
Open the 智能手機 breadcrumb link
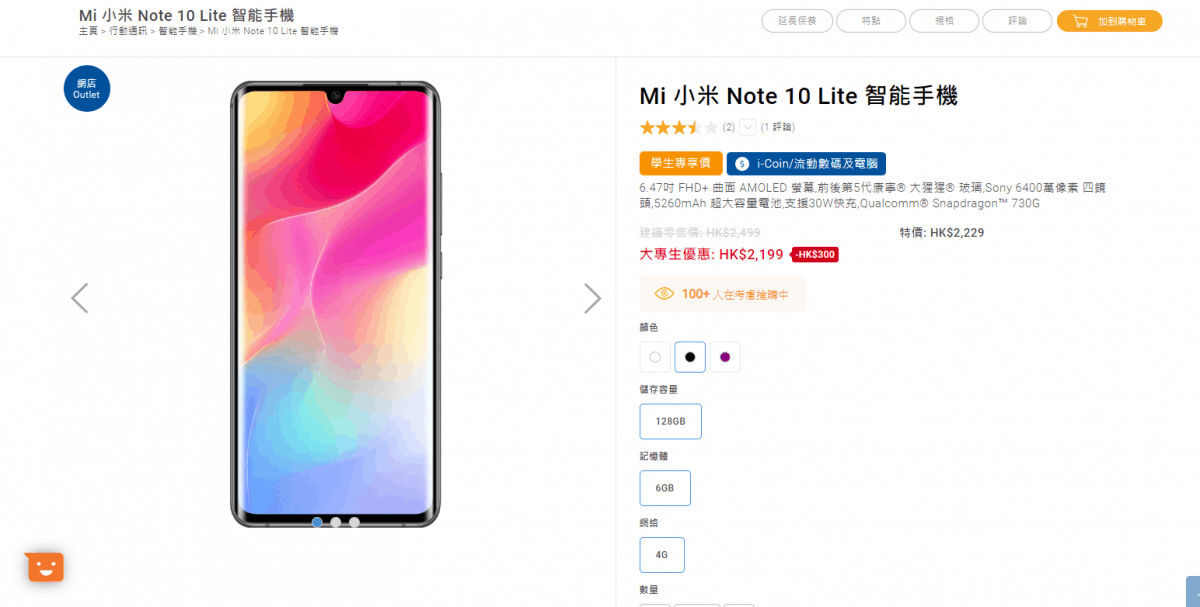(178, 32)
